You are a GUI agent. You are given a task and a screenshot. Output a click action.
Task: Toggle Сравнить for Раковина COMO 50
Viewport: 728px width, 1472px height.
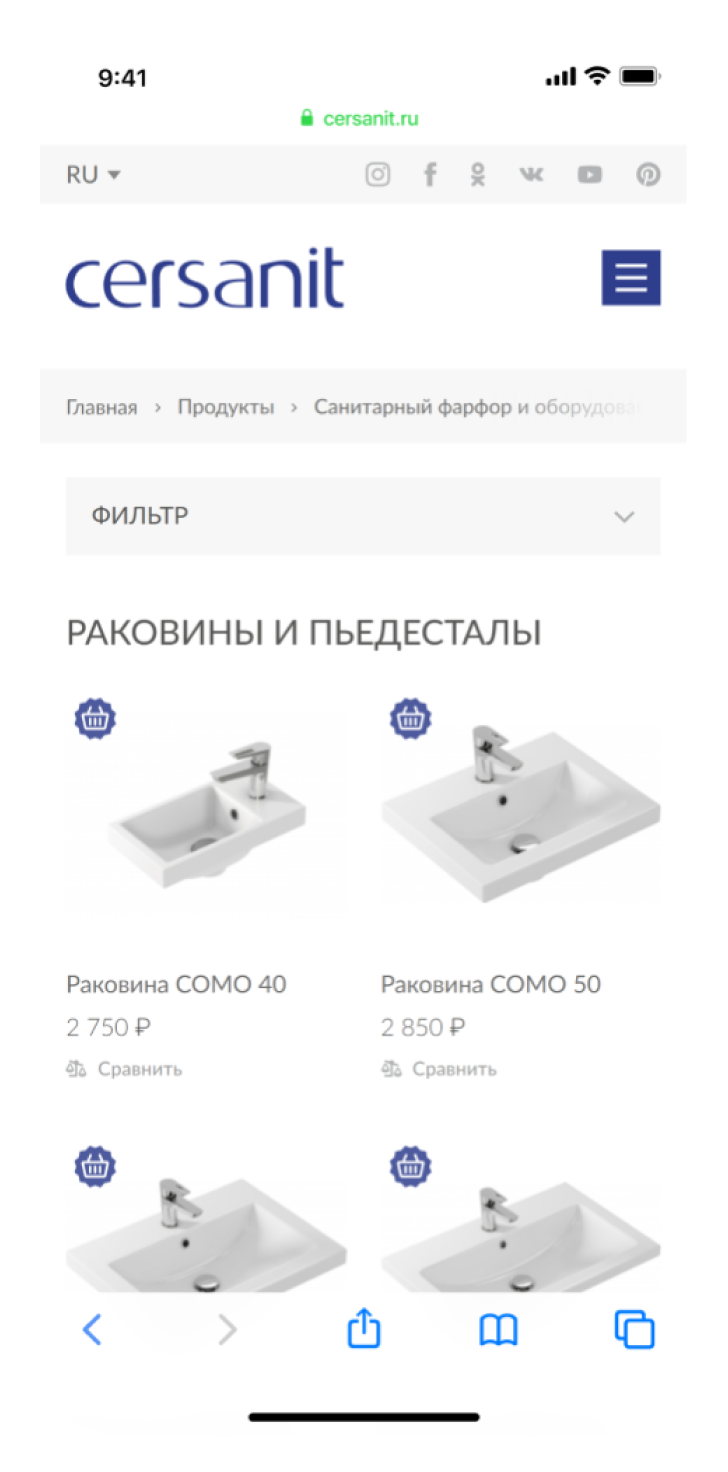(x=439, y=1069)
